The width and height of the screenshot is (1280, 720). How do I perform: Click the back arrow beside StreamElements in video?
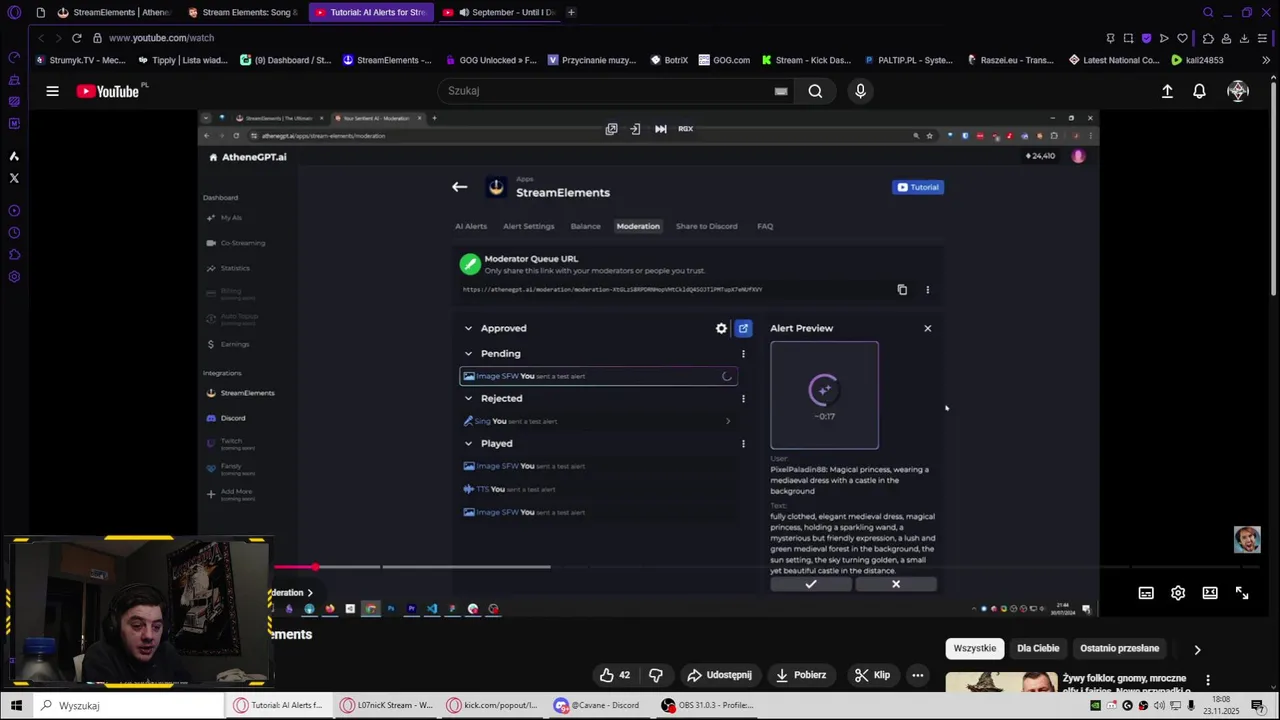coord(459,187)
